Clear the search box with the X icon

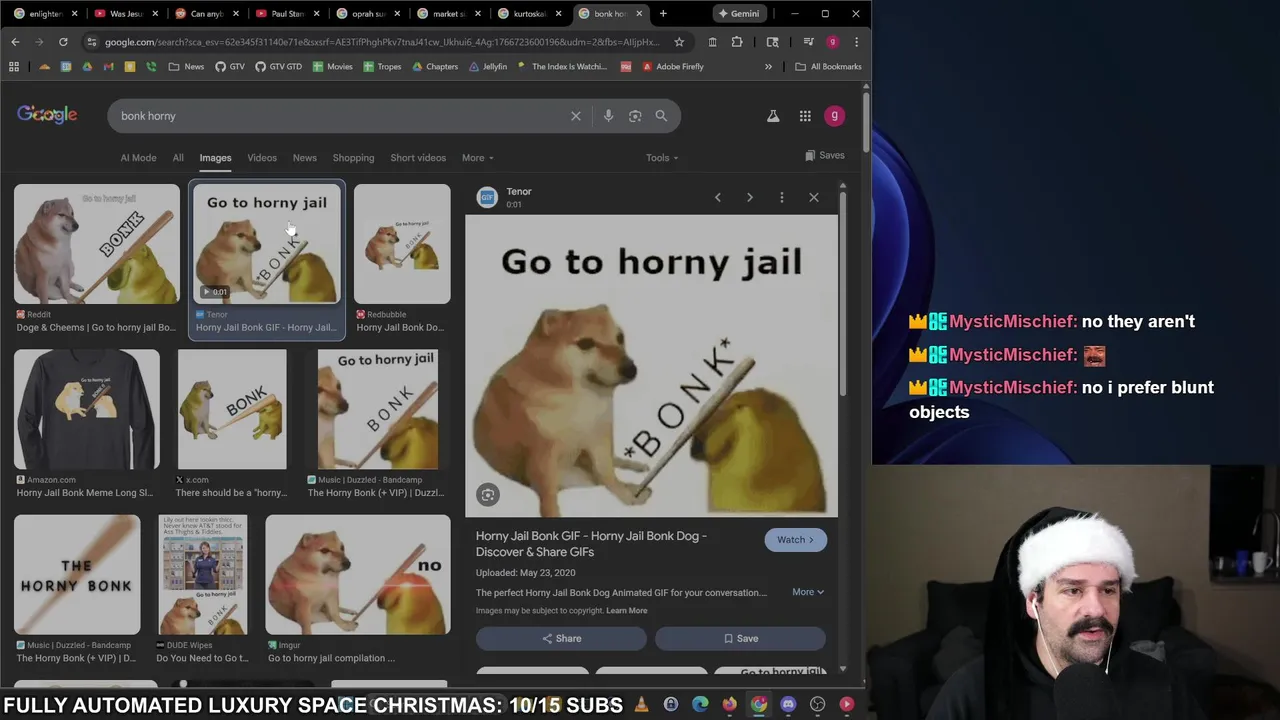coord(576,116)
